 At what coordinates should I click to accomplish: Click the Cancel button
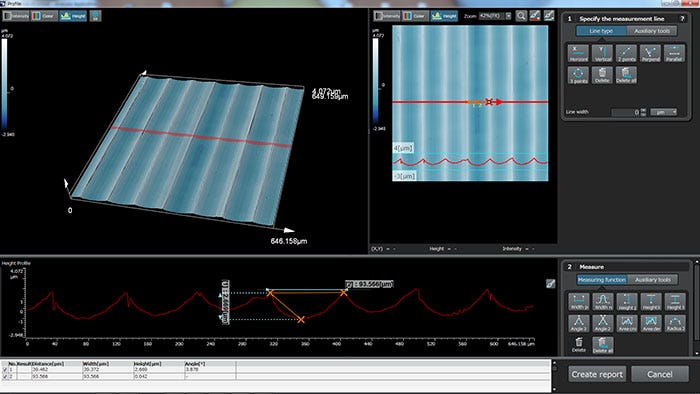tap(659, 374)
